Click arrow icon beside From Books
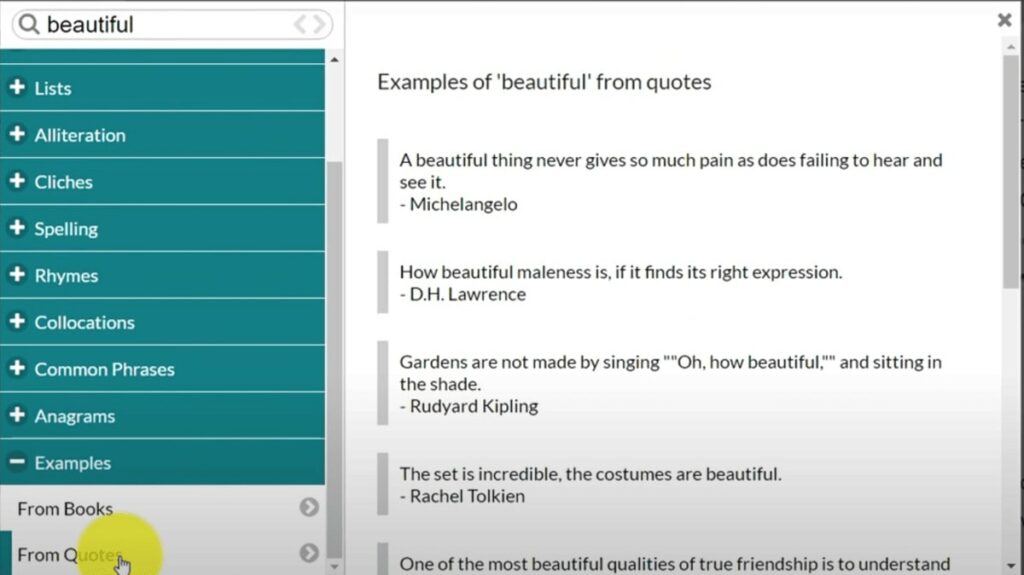Viewport: 1024px width, 575px height. [309, 507]
